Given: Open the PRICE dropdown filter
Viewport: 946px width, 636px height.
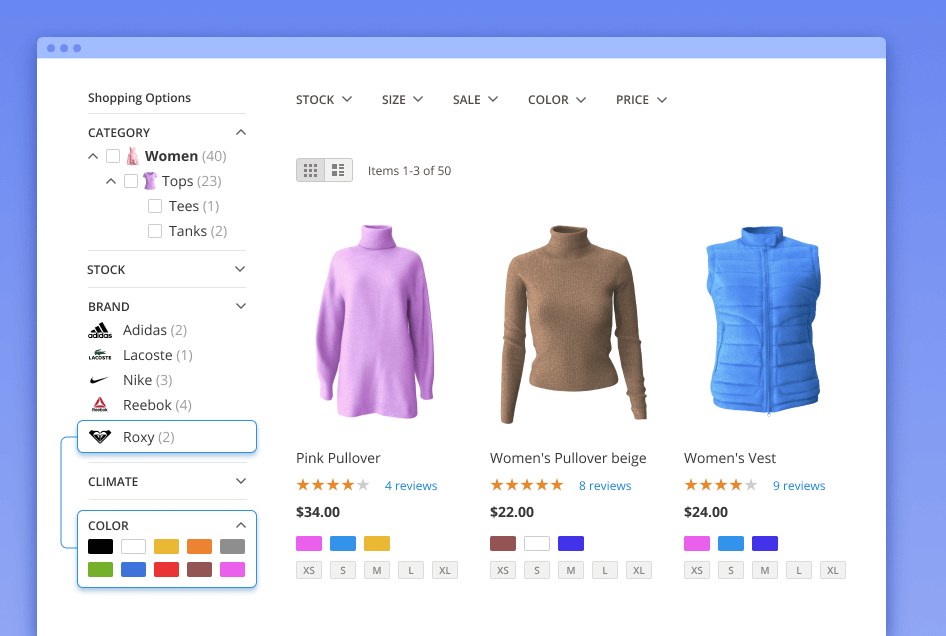Looking at the screenshot, I should click(x=641, y=100).
